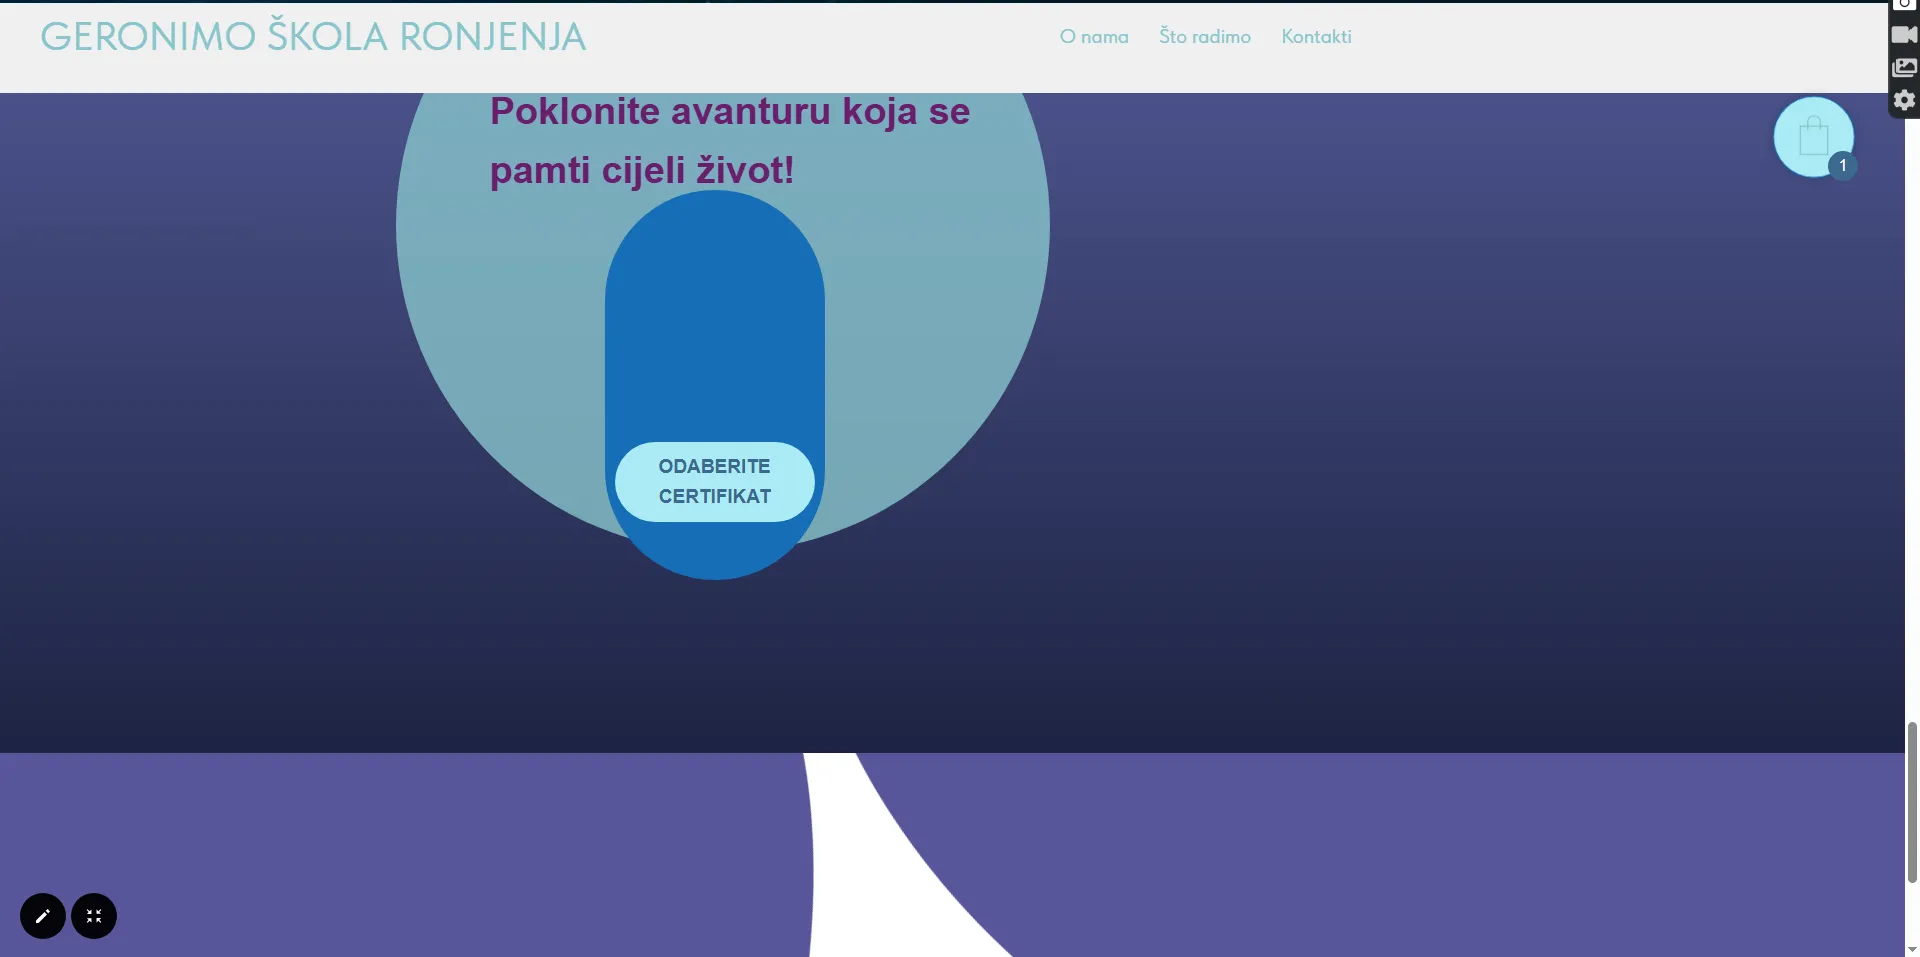Click the scrollbar down arrow
This screenshot has height=957, width=1920.
[x=1912, y=949]
